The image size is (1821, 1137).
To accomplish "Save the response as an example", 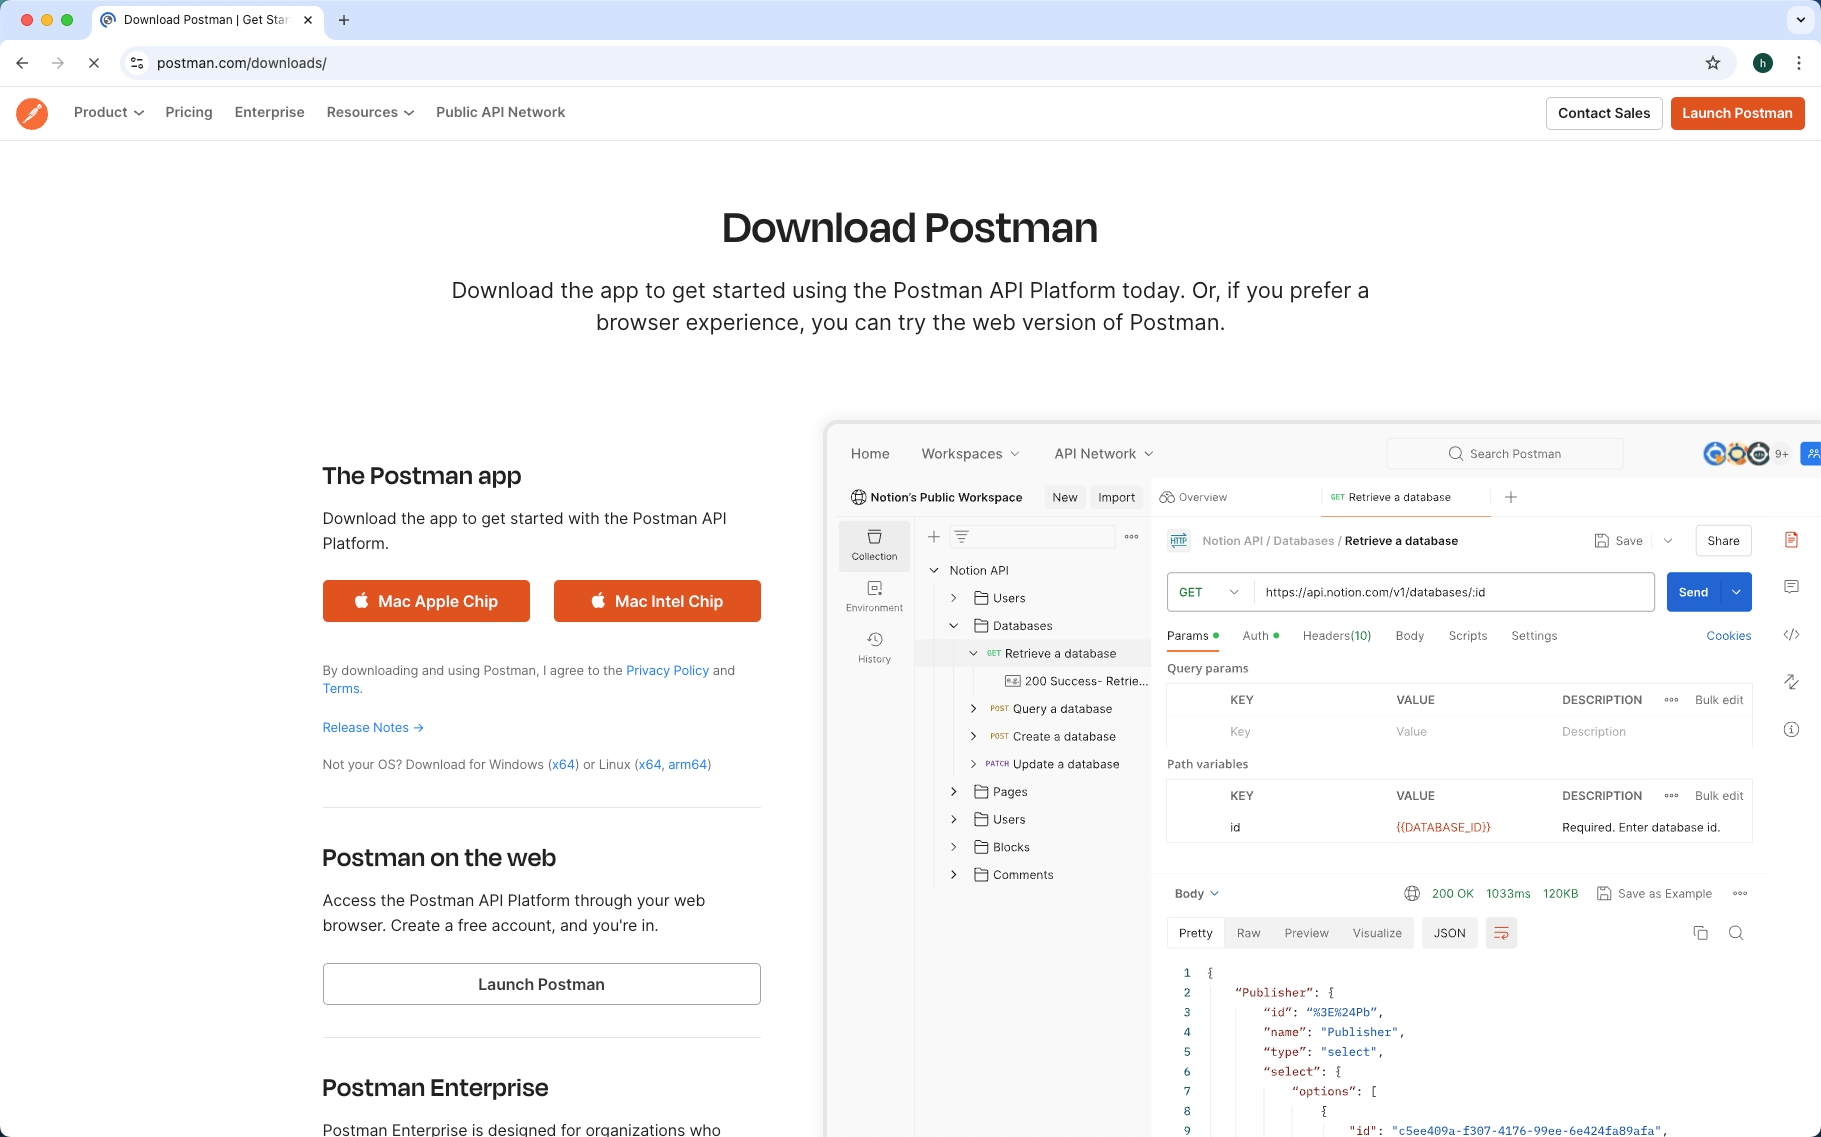I will pos(1655,893).
